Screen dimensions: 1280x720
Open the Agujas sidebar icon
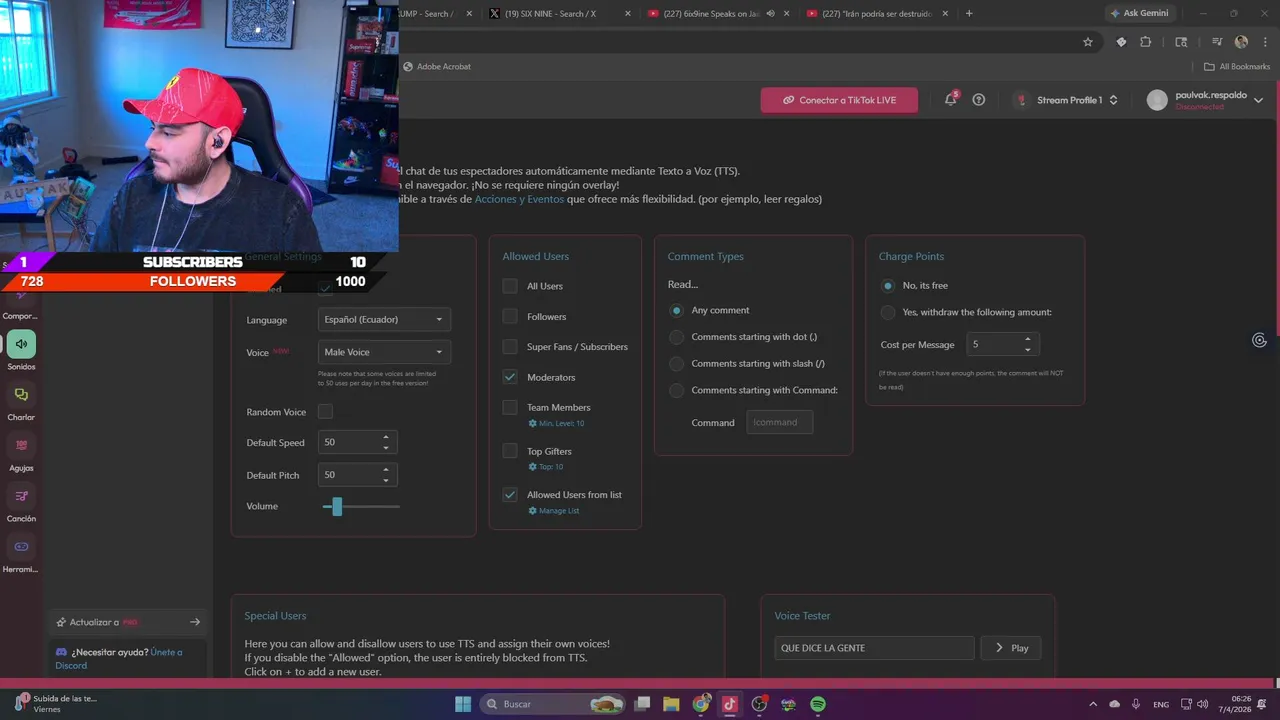(x=21, y=445)
